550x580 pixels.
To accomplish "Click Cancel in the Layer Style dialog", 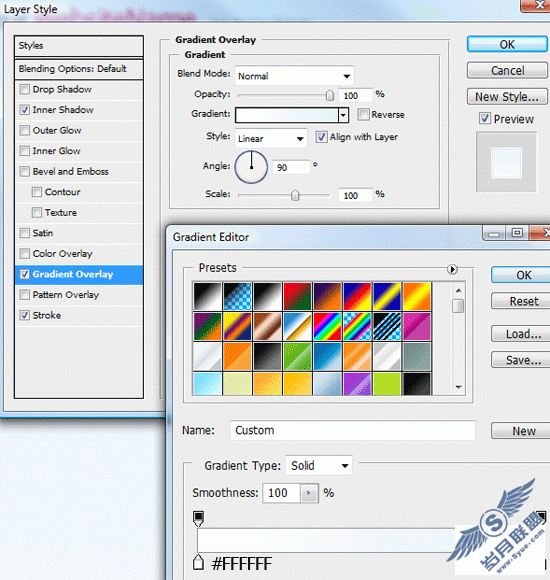I will pyautogui.click(x=507, y=70).
